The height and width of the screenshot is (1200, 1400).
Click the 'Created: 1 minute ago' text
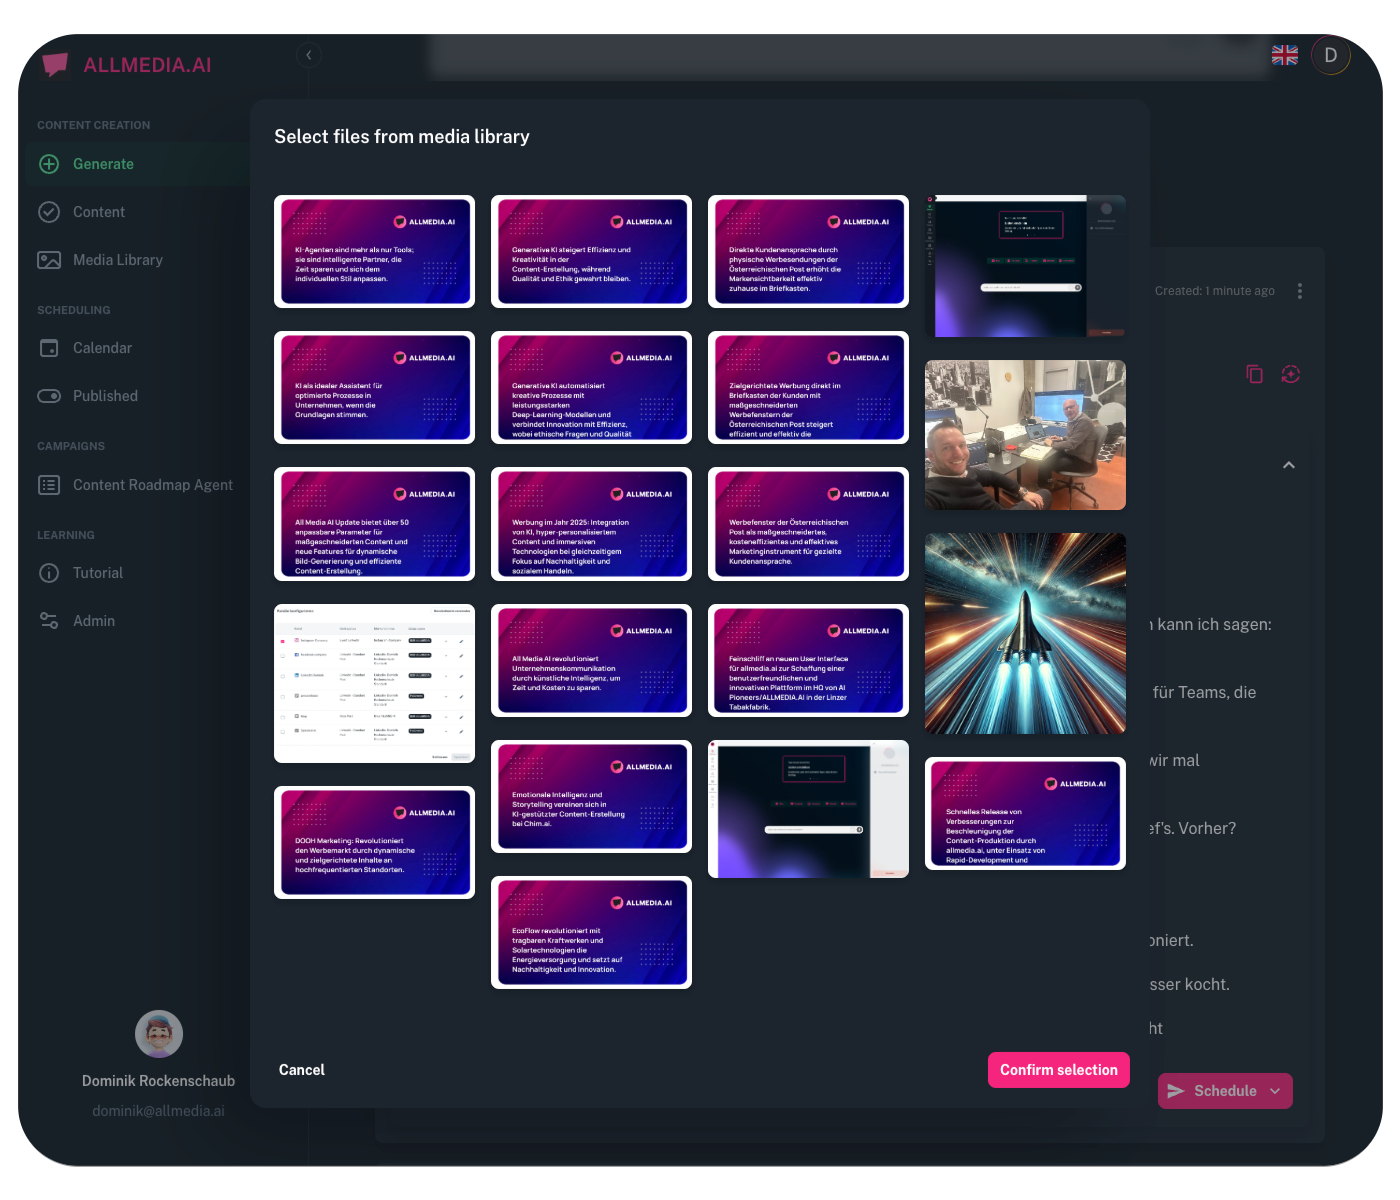(1214, 291)
